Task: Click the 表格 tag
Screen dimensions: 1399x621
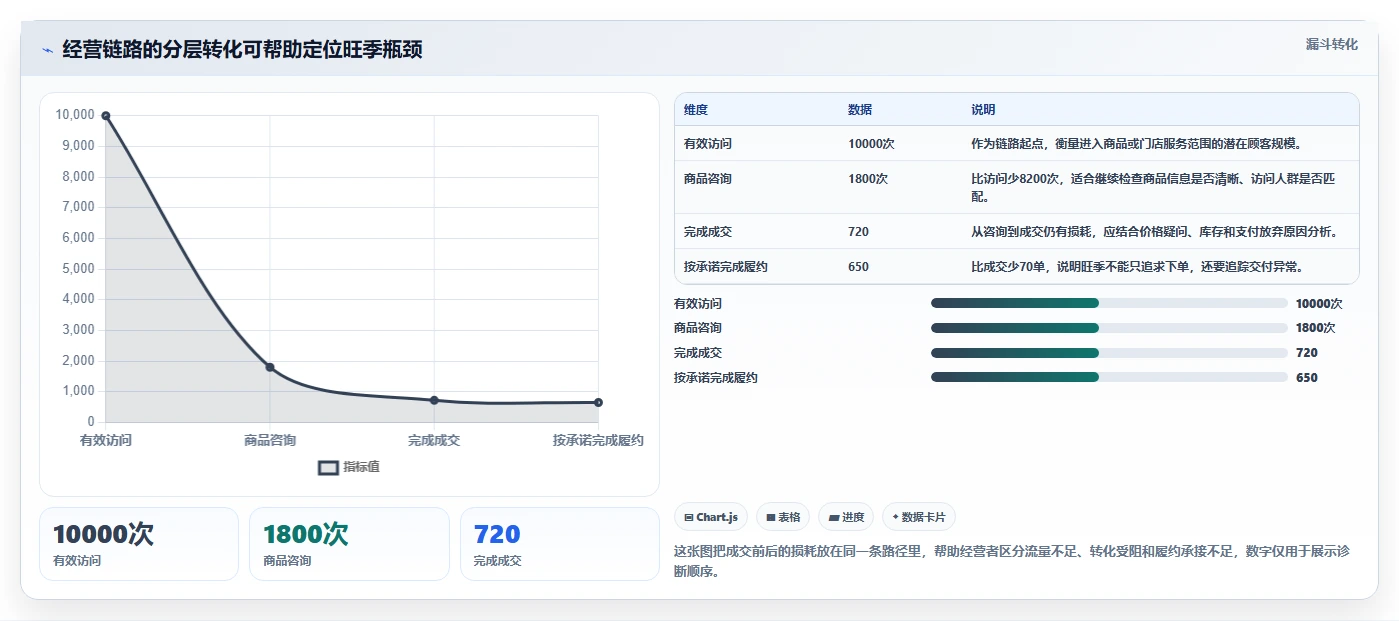Action: point(783,517)
